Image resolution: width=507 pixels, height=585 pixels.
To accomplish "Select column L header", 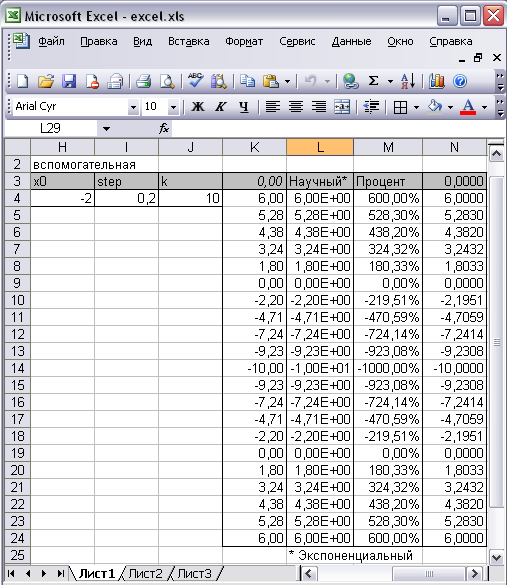I will click(x=320, y=147).
